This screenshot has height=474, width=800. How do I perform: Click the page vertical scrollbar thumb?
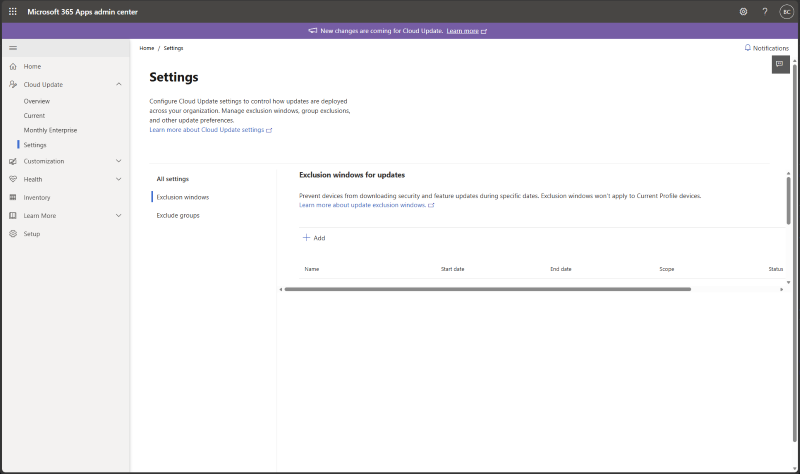794,253
